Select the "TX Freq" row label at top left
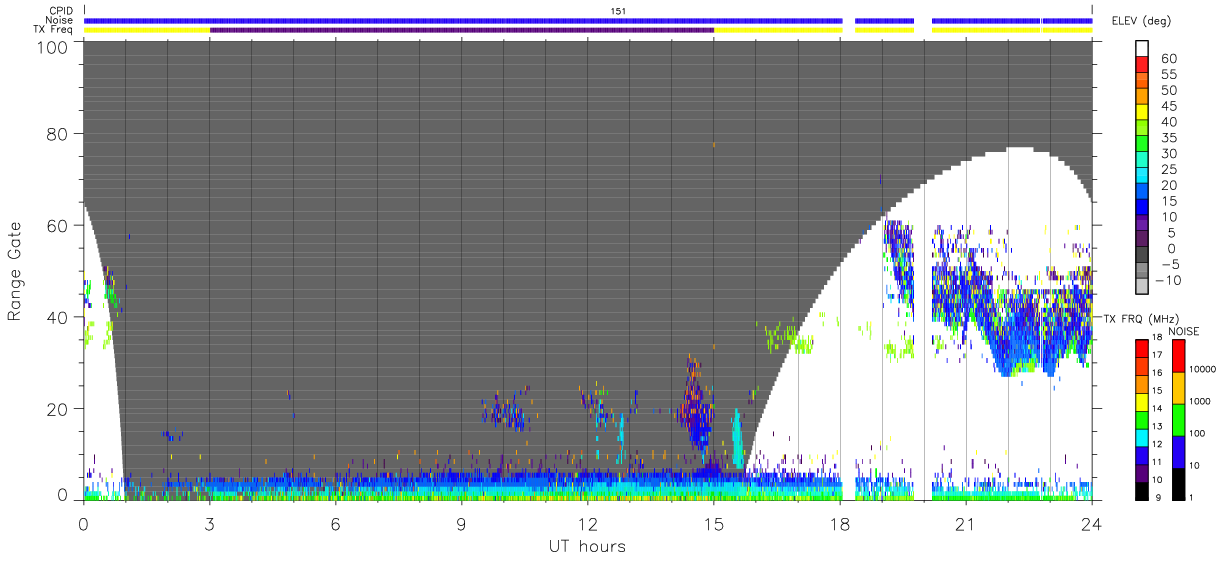This screenshot has width=1228, height=567. click(53, 29)
